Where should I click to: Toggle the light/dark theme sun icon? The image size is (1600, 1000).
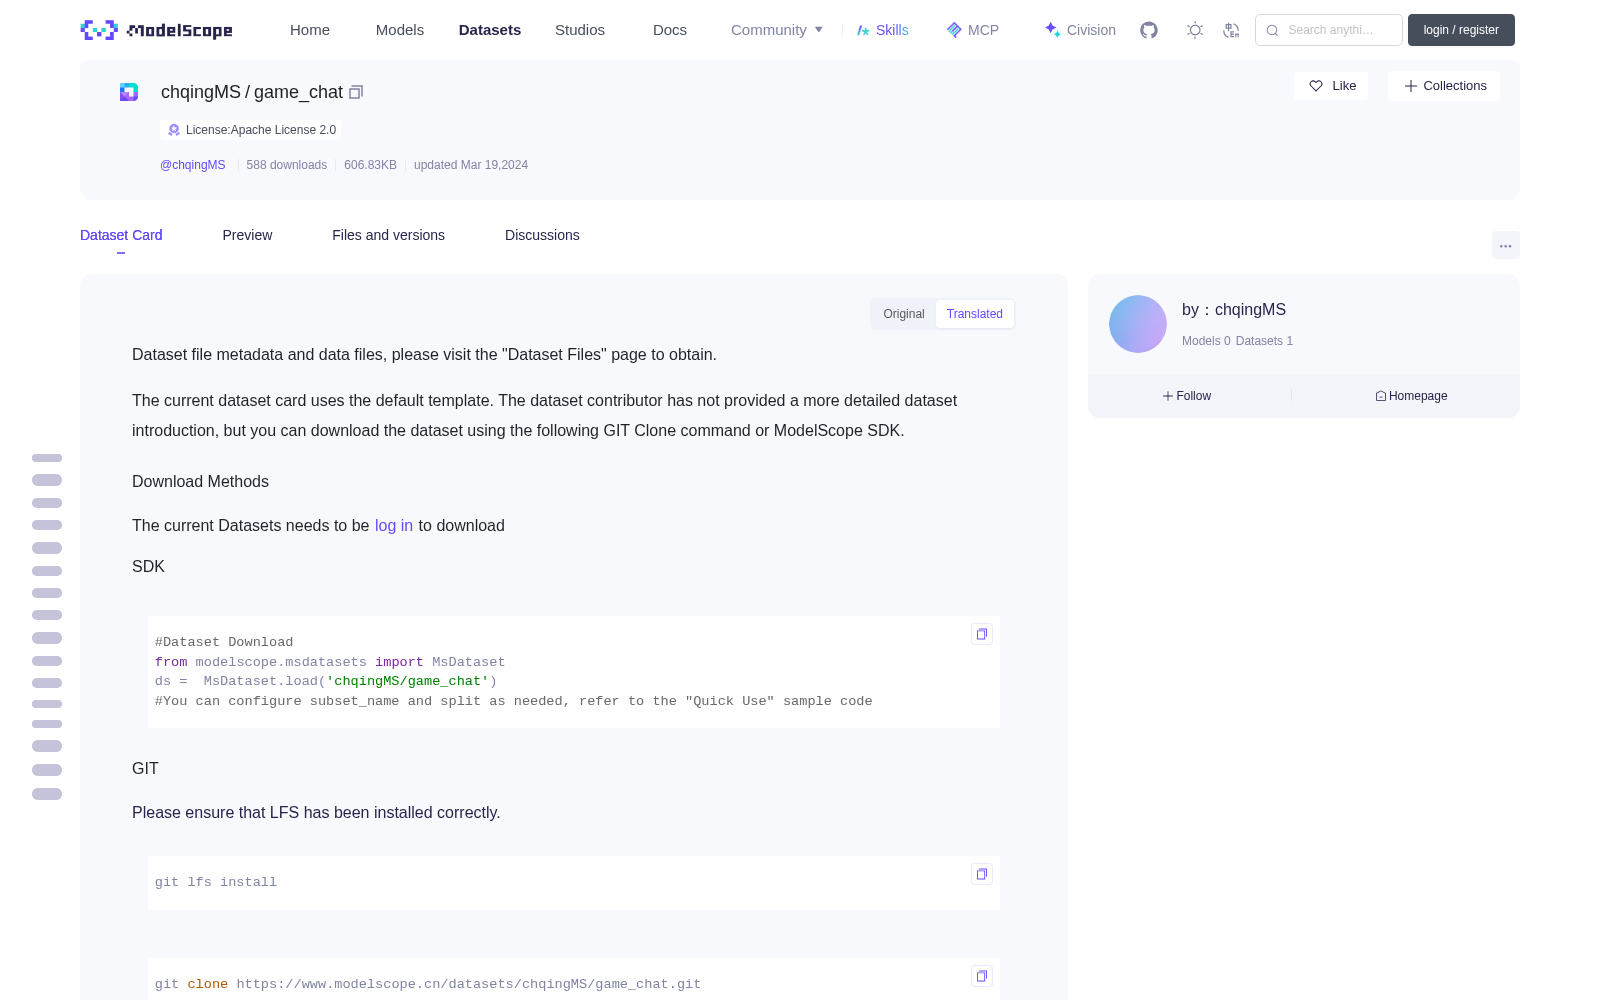[1195, 30]
